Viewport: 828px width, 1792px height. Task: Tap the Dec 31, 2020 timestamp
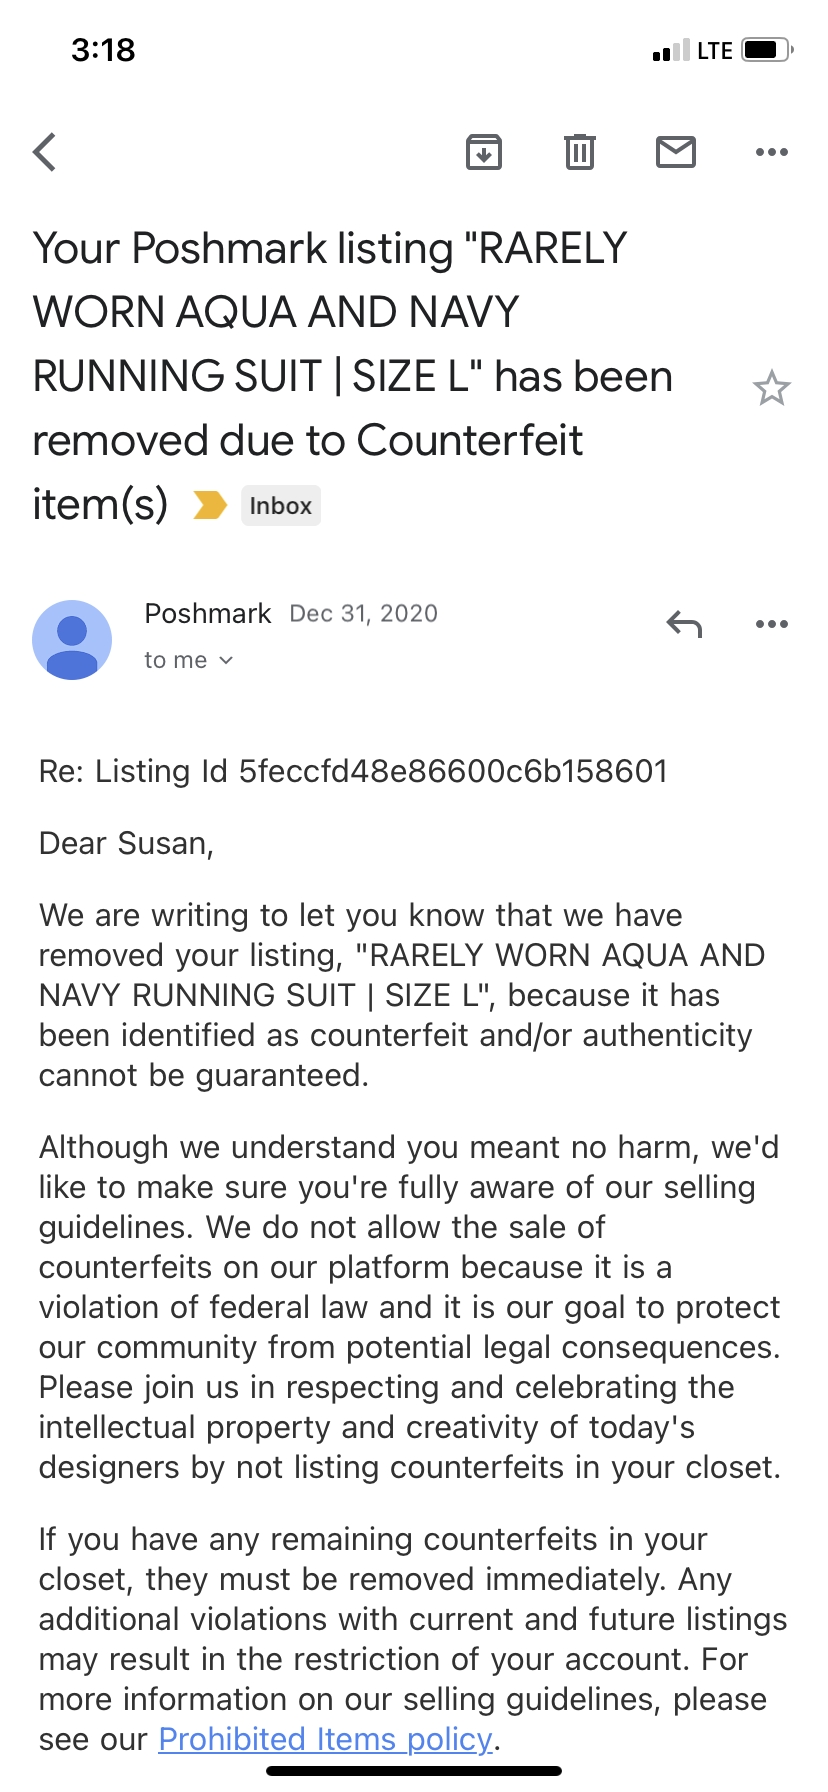pos(363,613)
